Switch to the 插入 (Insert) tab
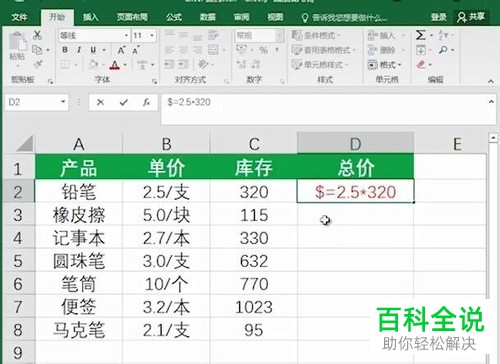The height and width of the screenshot is (364, 500). pyautogui.click(x=91, y=17)
